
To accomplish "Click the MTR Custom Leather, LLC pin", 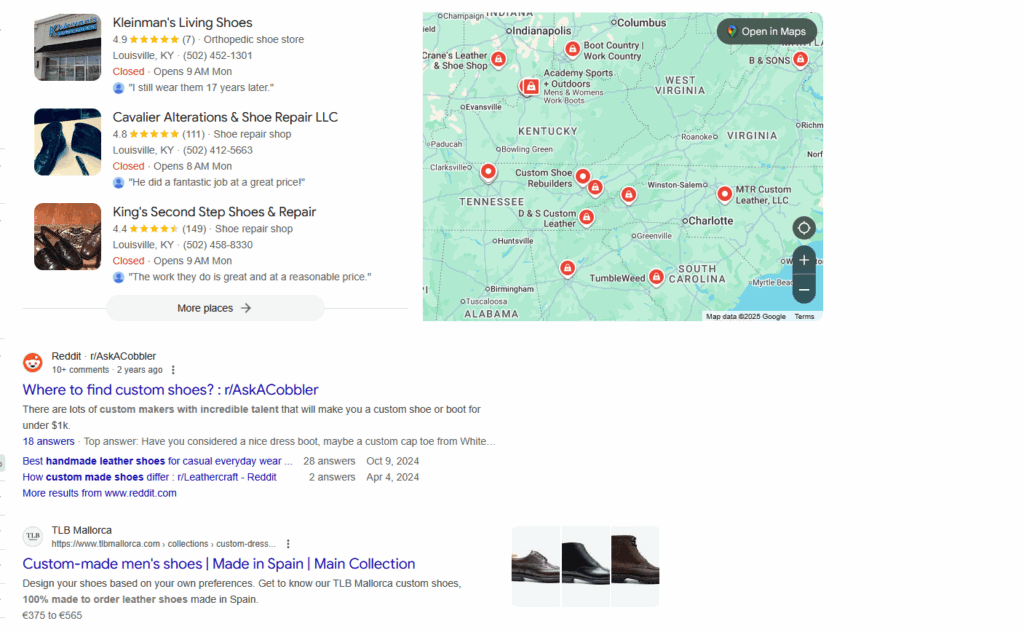I will [x=724, y=194].
